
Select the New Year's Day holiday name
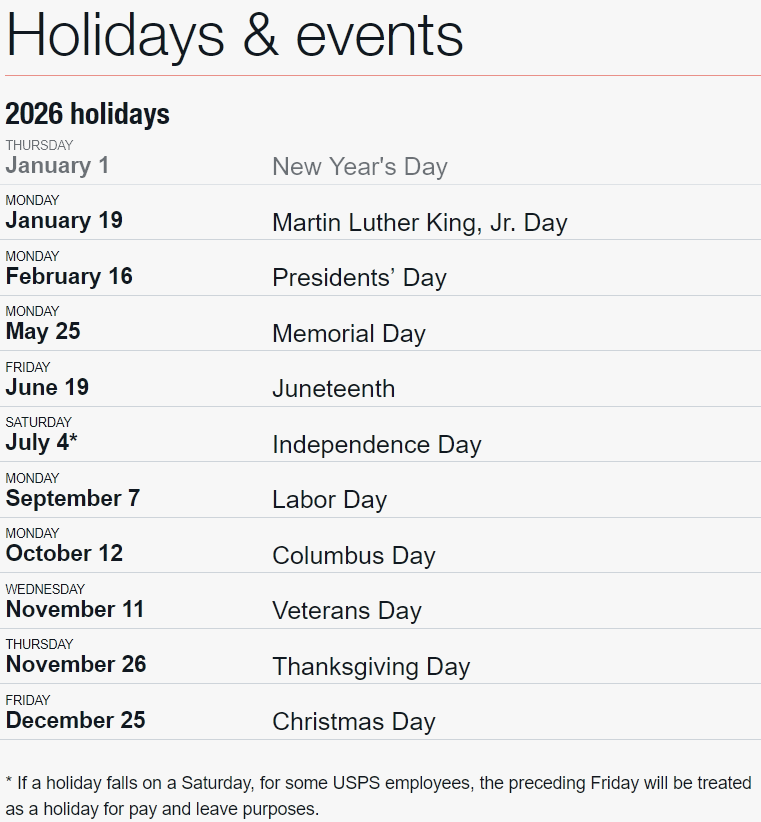[360, 167]
